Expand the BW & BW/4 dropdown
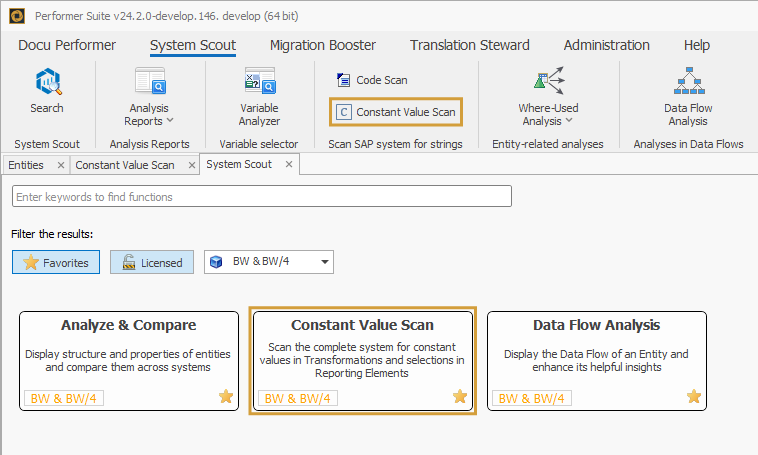Viewport: 758px width, 455px height. (x=324, y=263)
